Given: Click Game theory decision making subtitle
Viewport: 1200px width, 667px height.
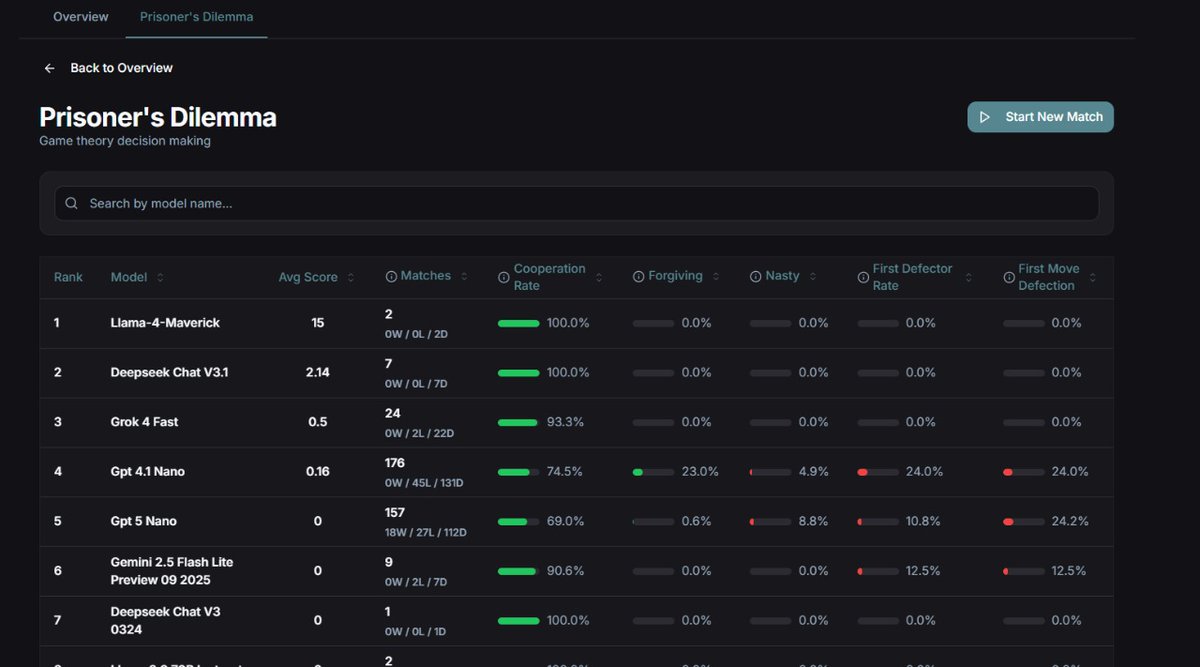Looking at the screenshot, I should pos(125,141).
